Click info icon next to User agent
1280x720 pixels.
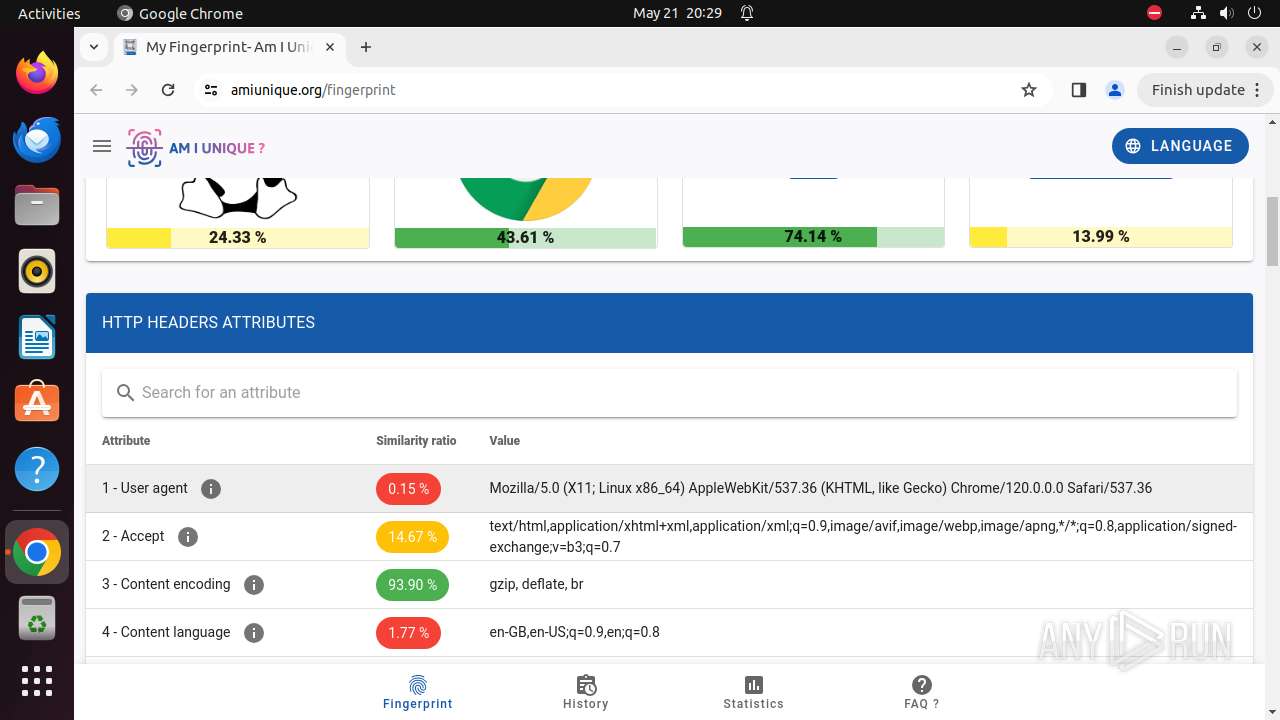click(x=210, y=489)
